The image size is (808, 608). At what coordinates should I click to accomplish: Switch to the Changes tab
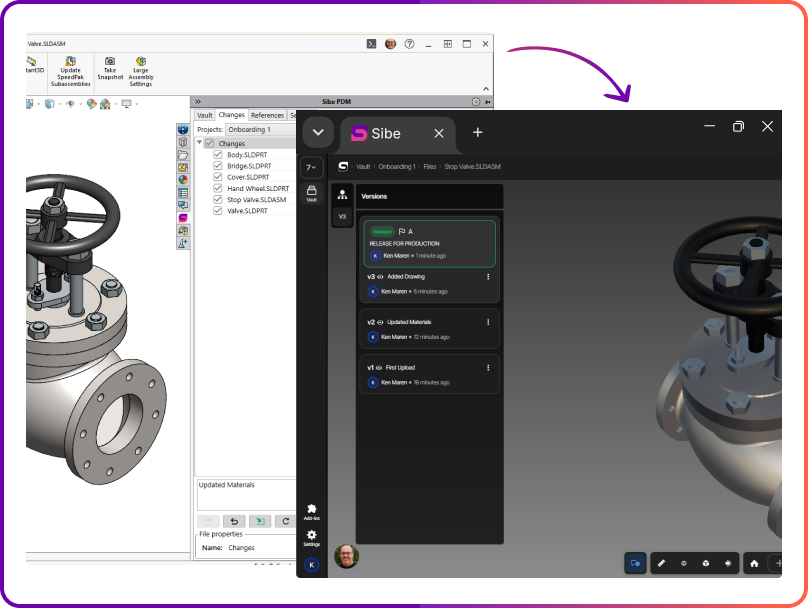pos(231,114)
